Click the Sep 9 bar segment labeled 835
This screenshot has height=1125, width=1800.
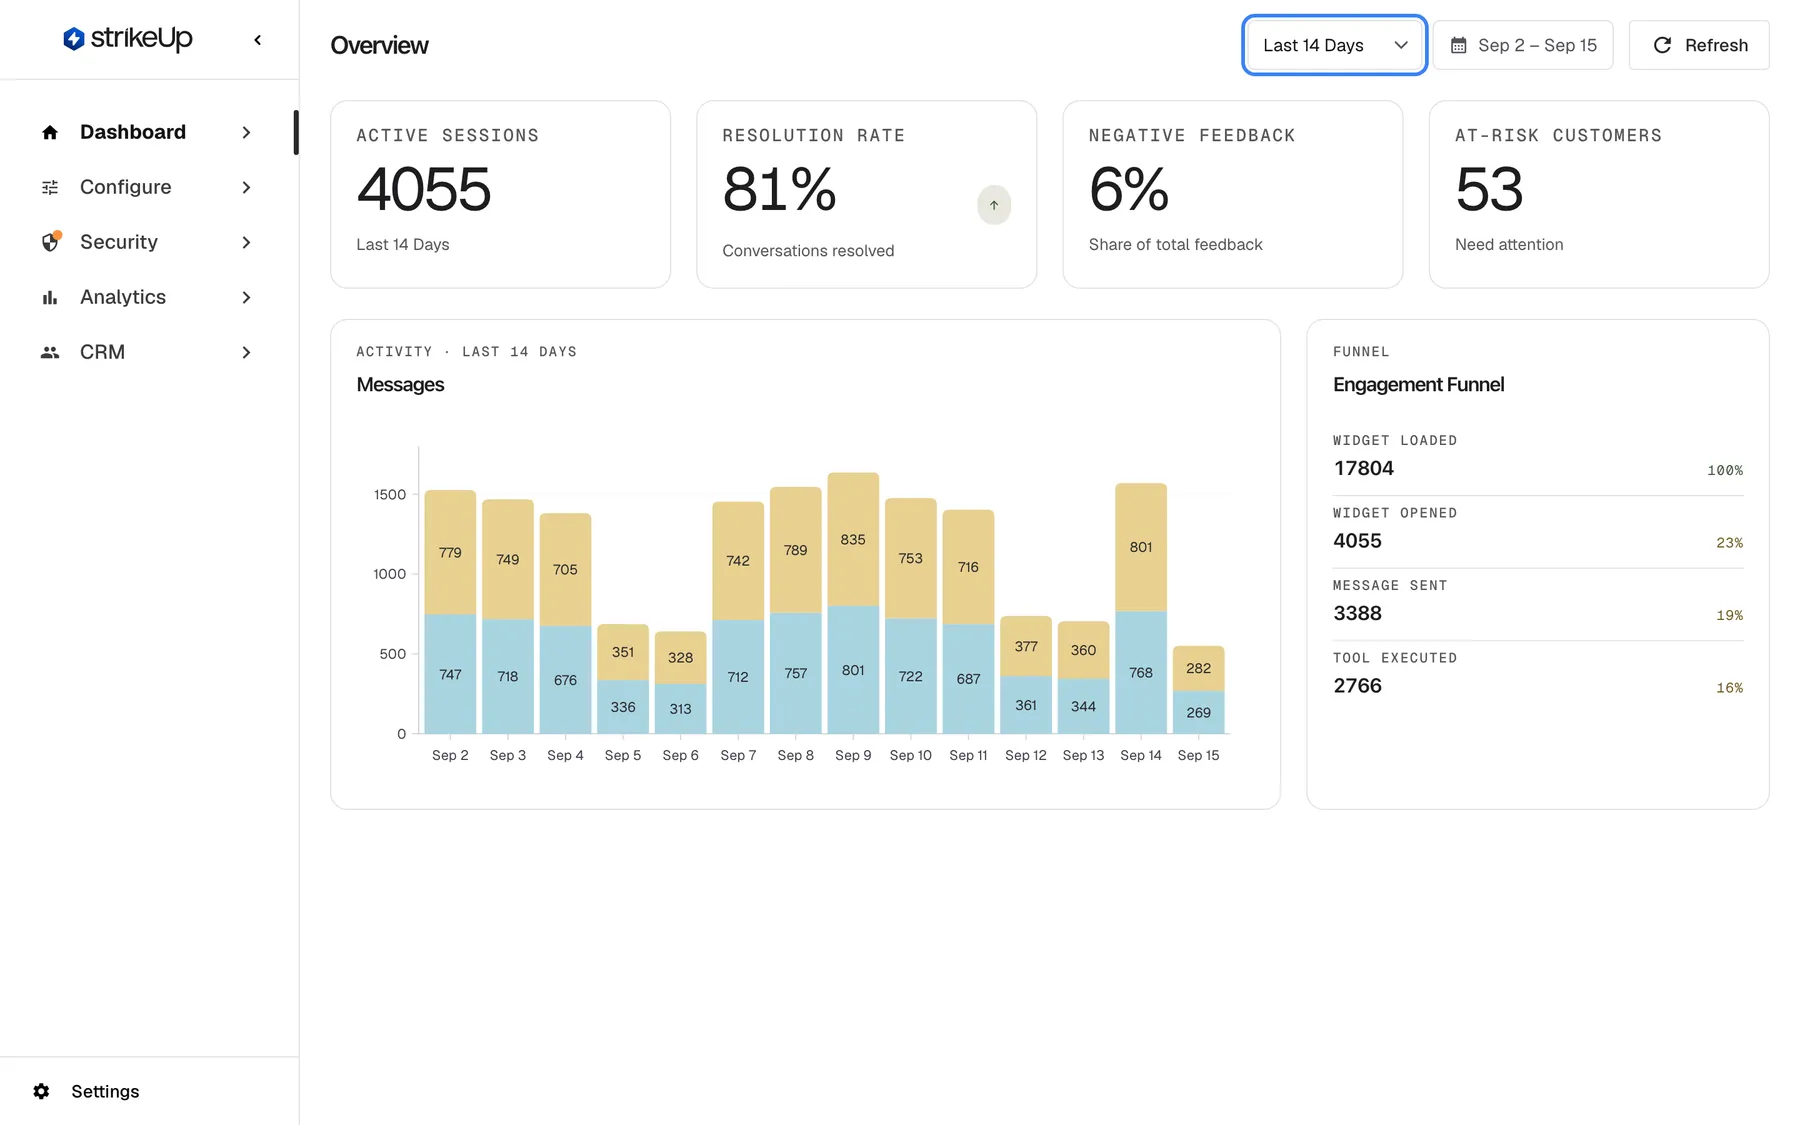(x=853, y=539)
